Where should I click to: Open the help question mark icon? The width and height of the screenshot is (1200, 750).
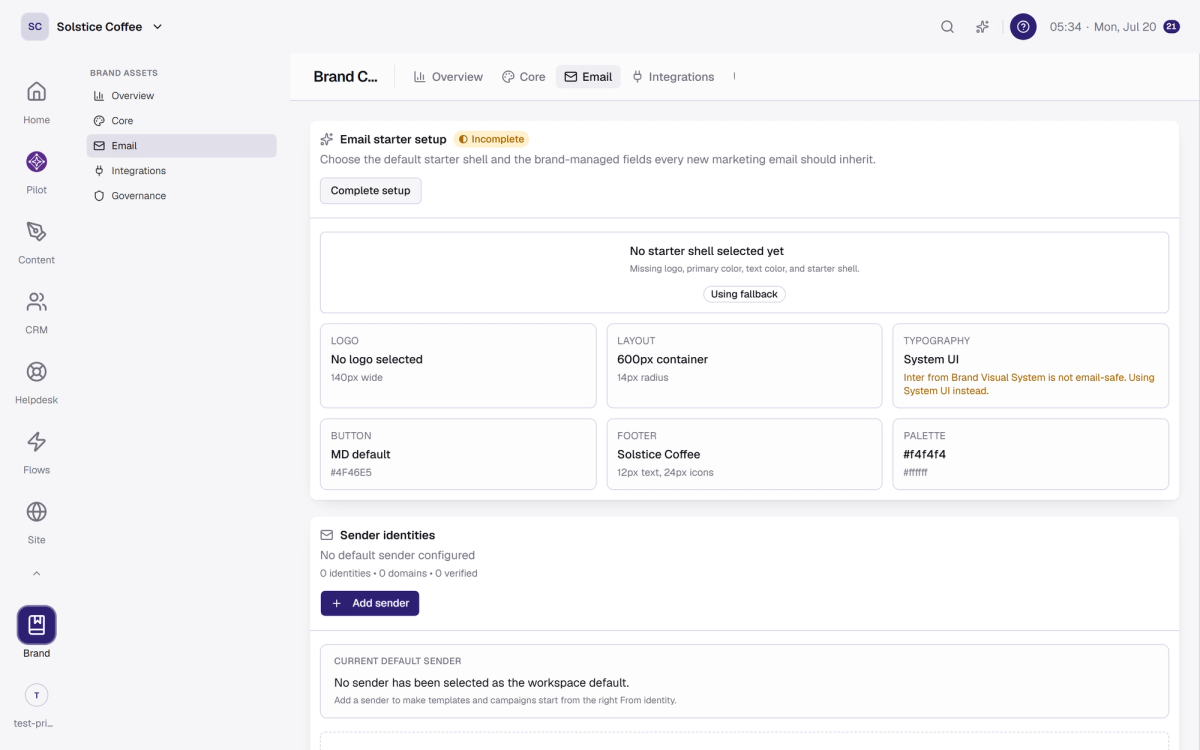click(1023, 27)
